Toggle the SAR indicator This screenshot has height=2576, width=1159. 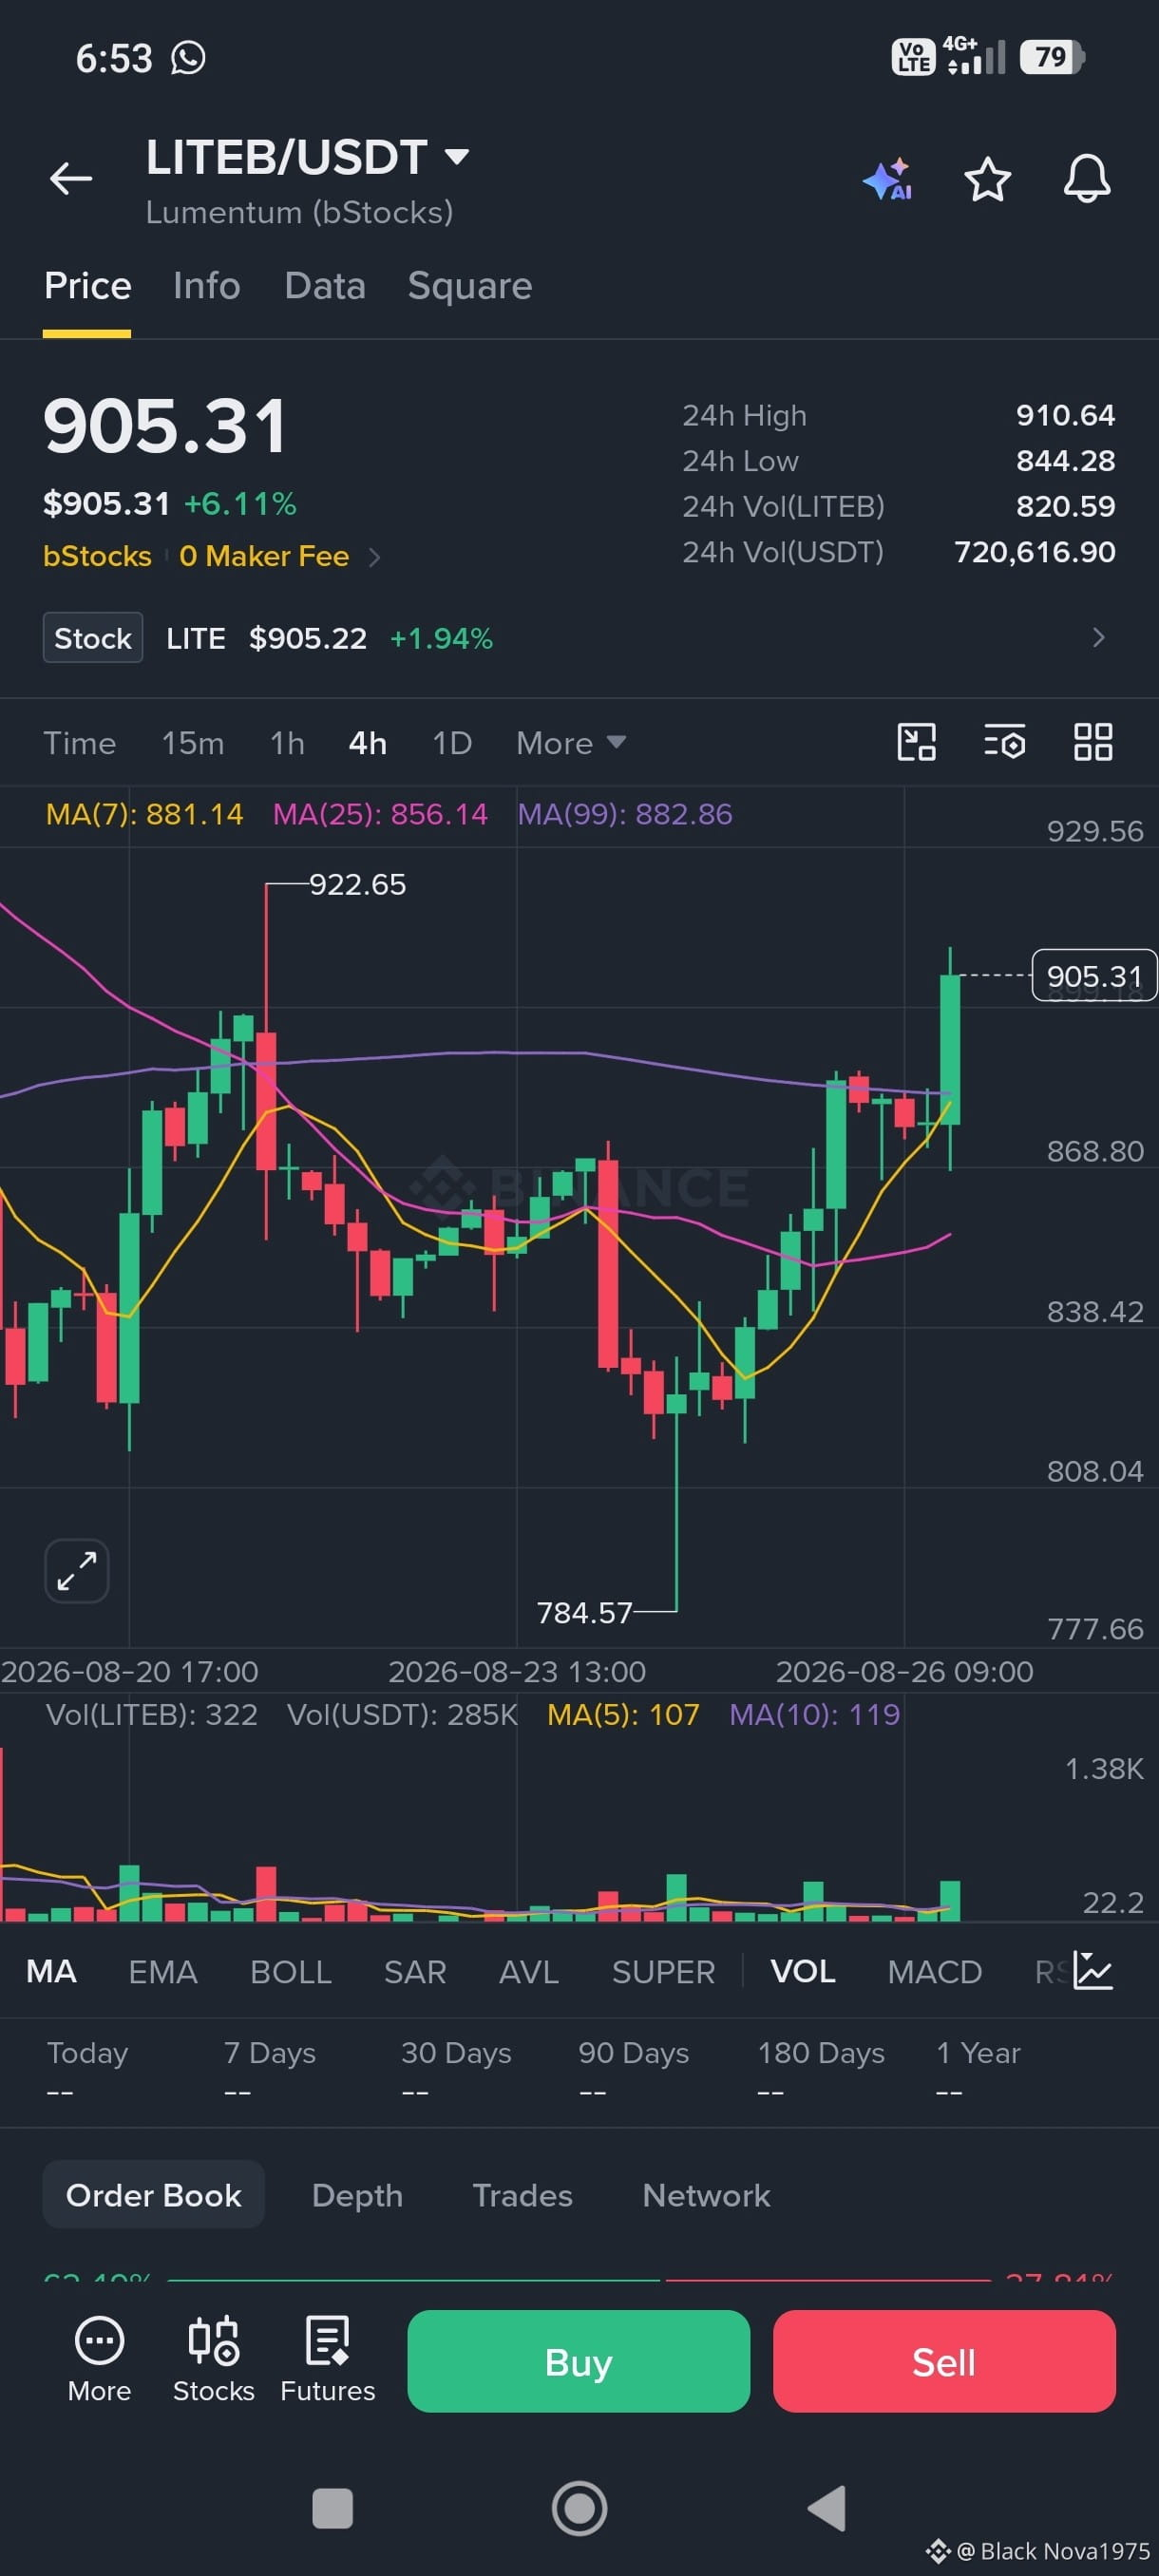coord(415,1971)
